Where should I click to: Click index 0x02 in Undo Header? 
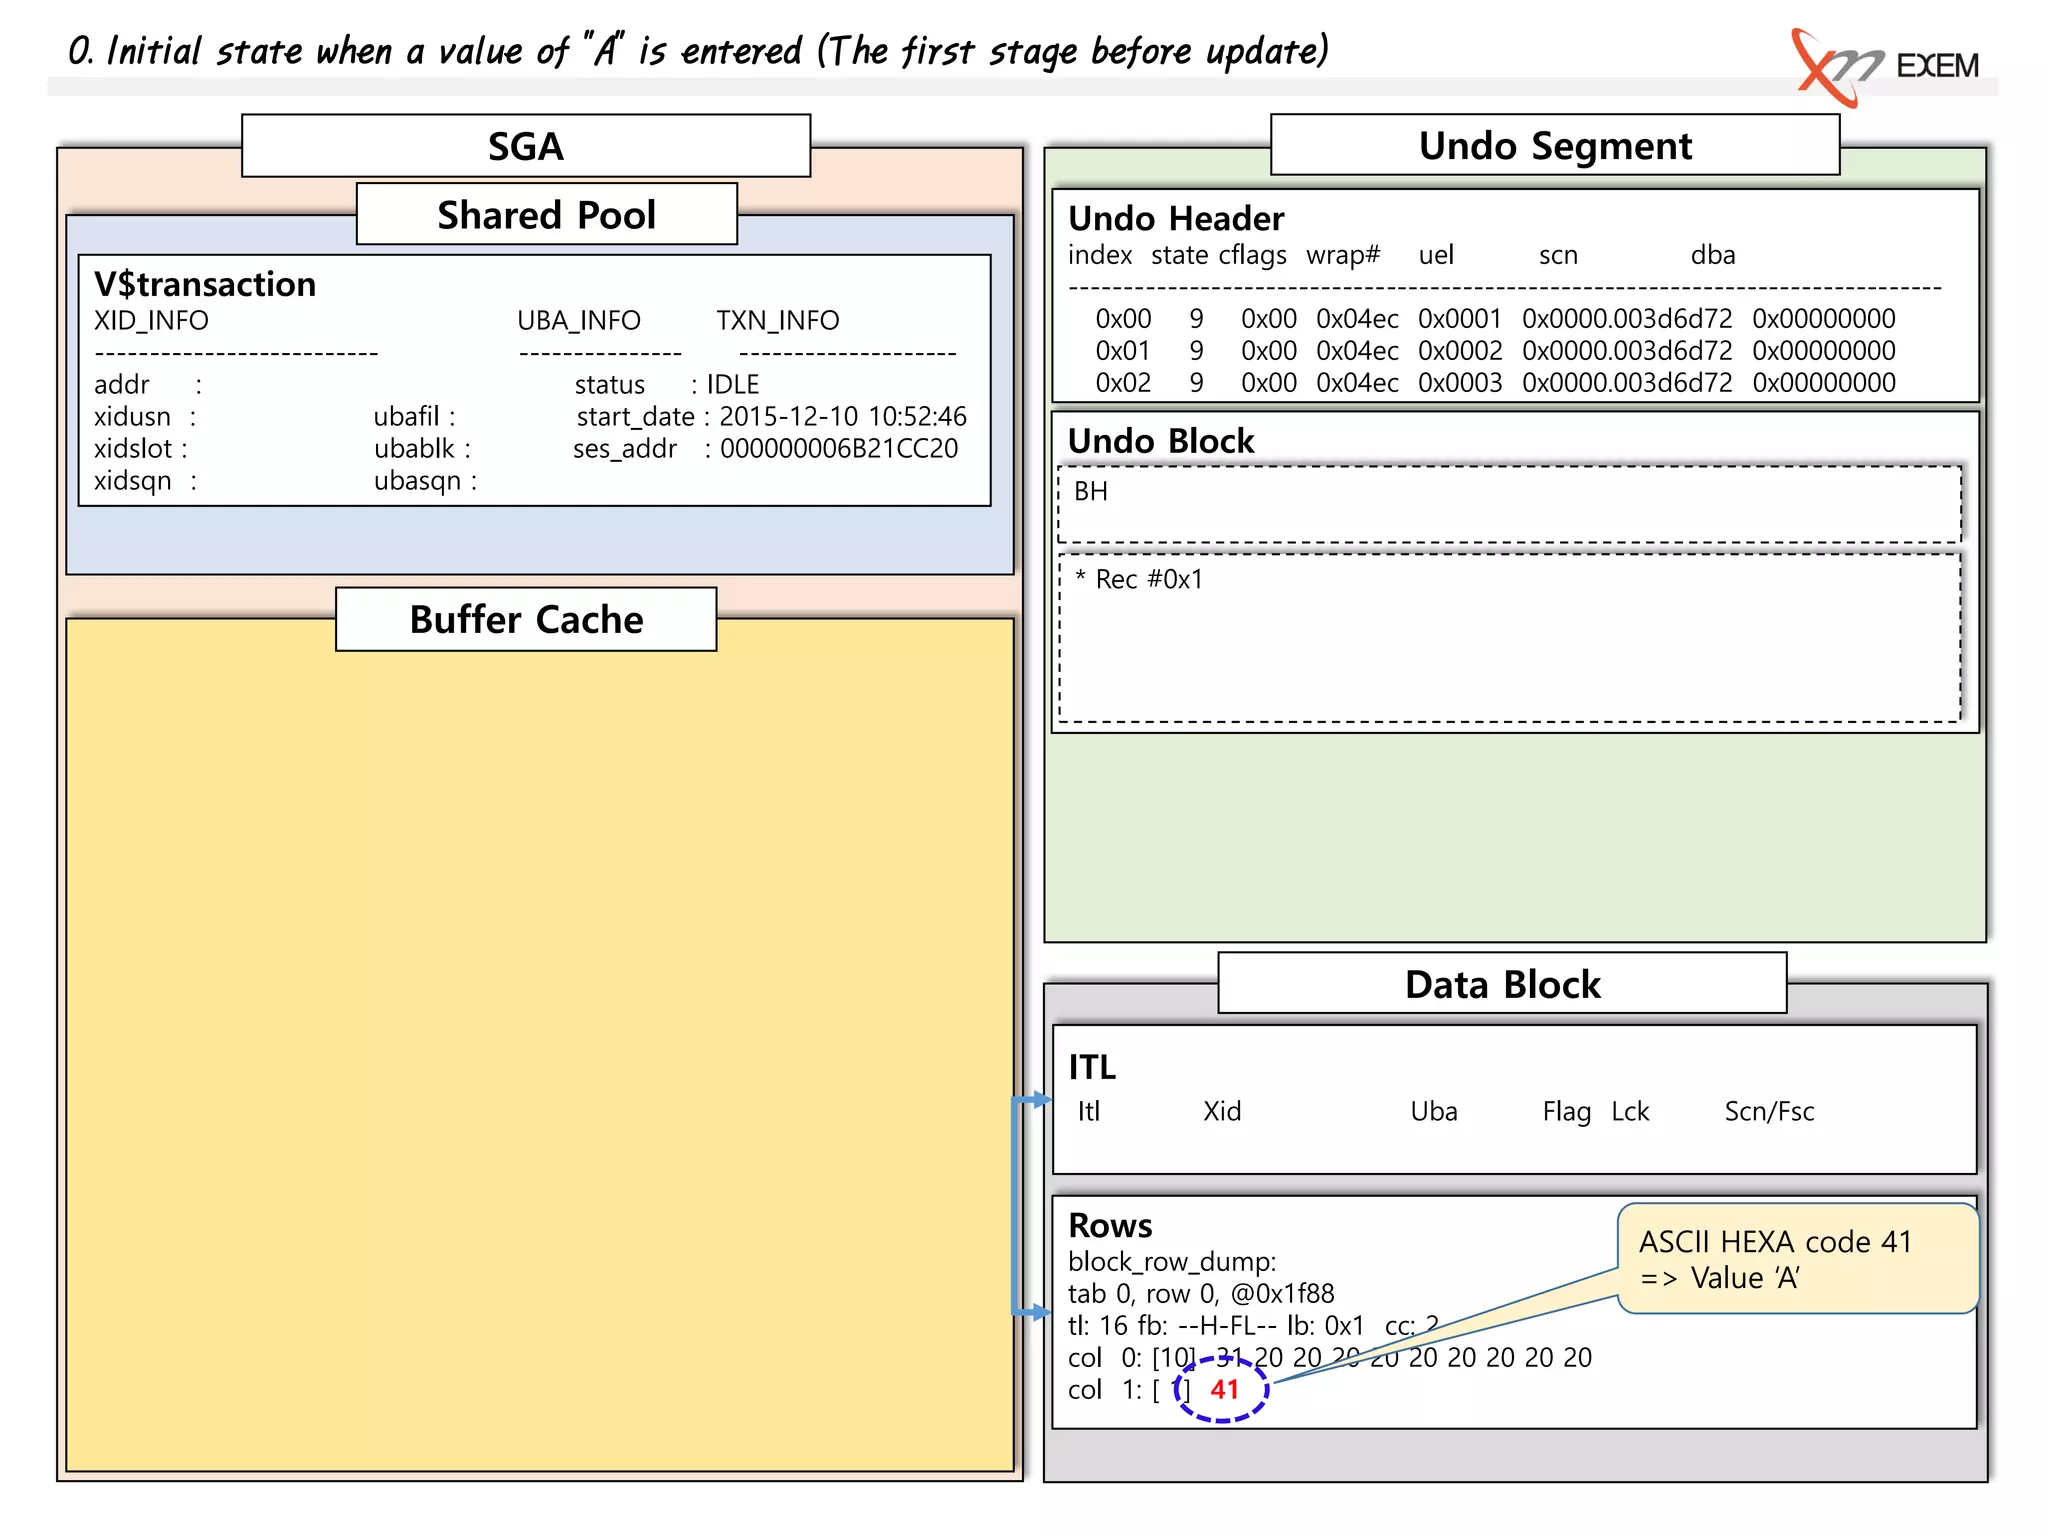[x=1123, y=382]
